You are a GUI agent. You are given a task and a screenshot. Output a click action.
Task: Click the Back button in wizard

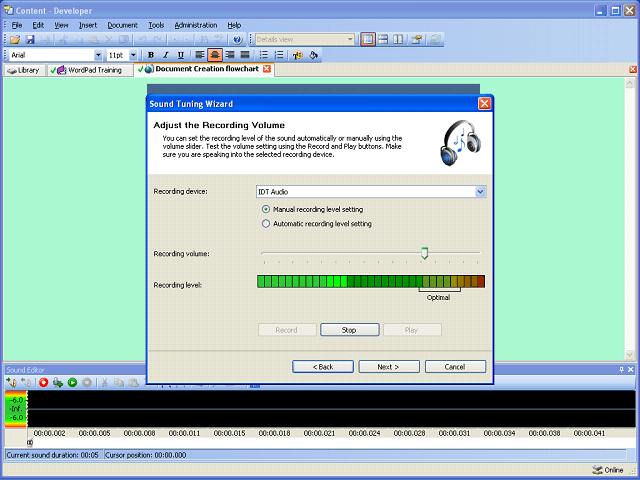coord(323,367)
